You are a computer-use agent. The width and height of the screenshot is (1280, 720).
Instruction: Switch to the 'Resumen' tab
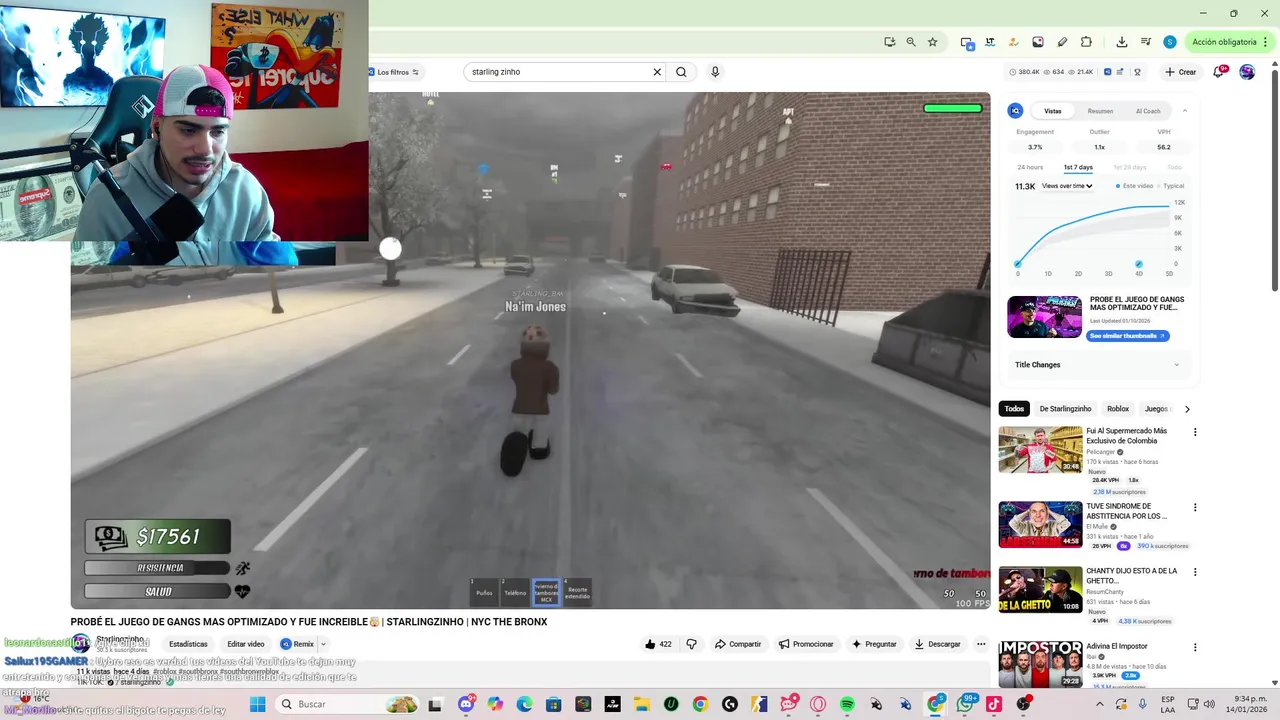click(x=1100, y=111)
